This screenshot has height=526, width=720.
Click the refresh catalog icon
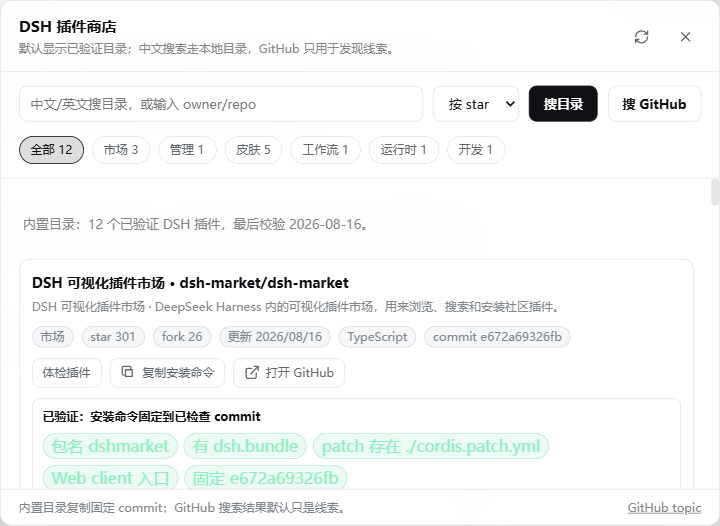tap(641, 37)
